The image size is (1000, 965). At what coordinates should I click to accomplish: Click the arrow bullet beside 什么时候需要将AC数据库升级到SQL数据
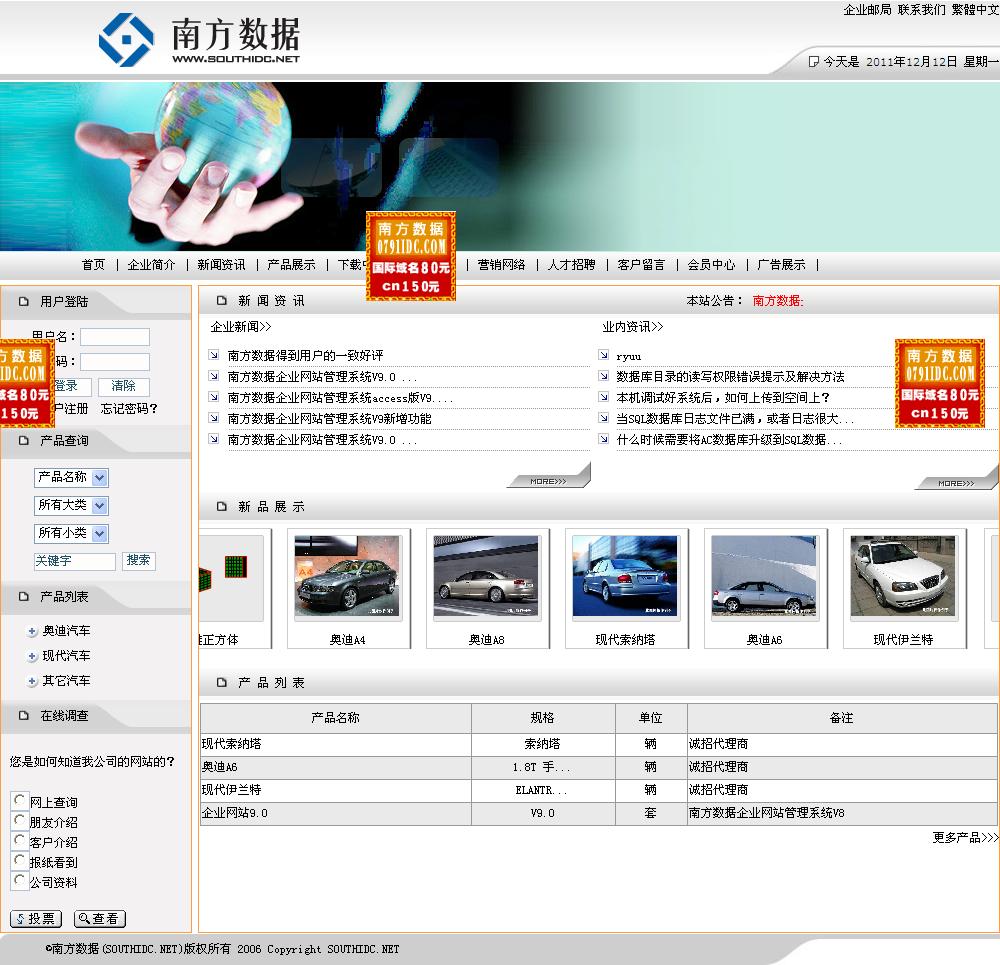pyautogui.click(x=603, y=439)
